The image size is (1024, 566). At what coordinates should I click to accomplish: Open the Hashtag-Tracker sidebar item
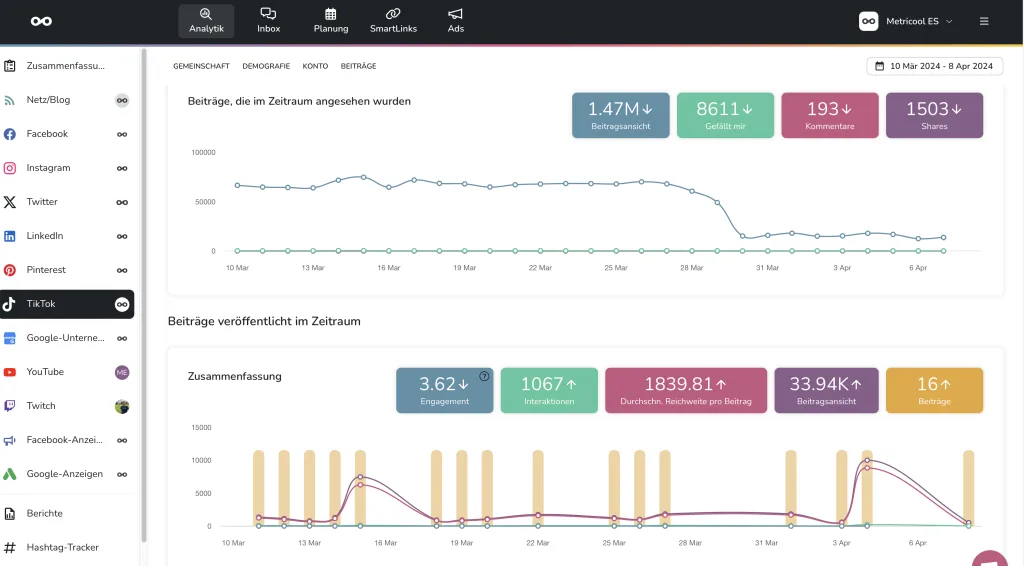tap(62, 548)
